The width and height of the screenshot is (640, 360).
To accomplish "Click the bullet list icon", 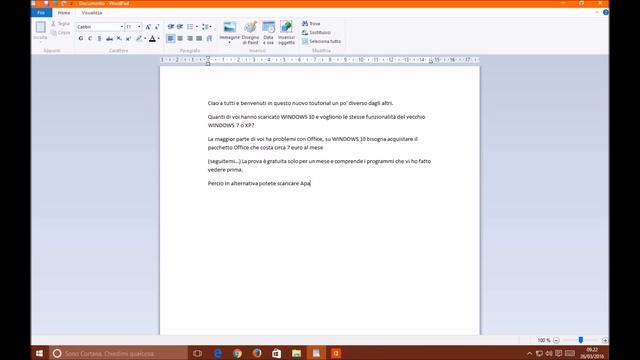I will pos(190,27).
